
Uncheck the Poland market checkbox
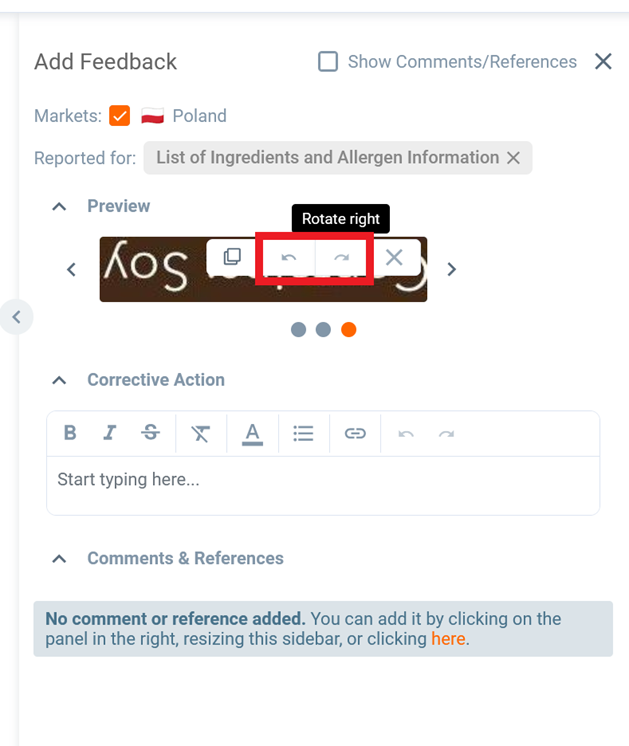pos(120,116)
